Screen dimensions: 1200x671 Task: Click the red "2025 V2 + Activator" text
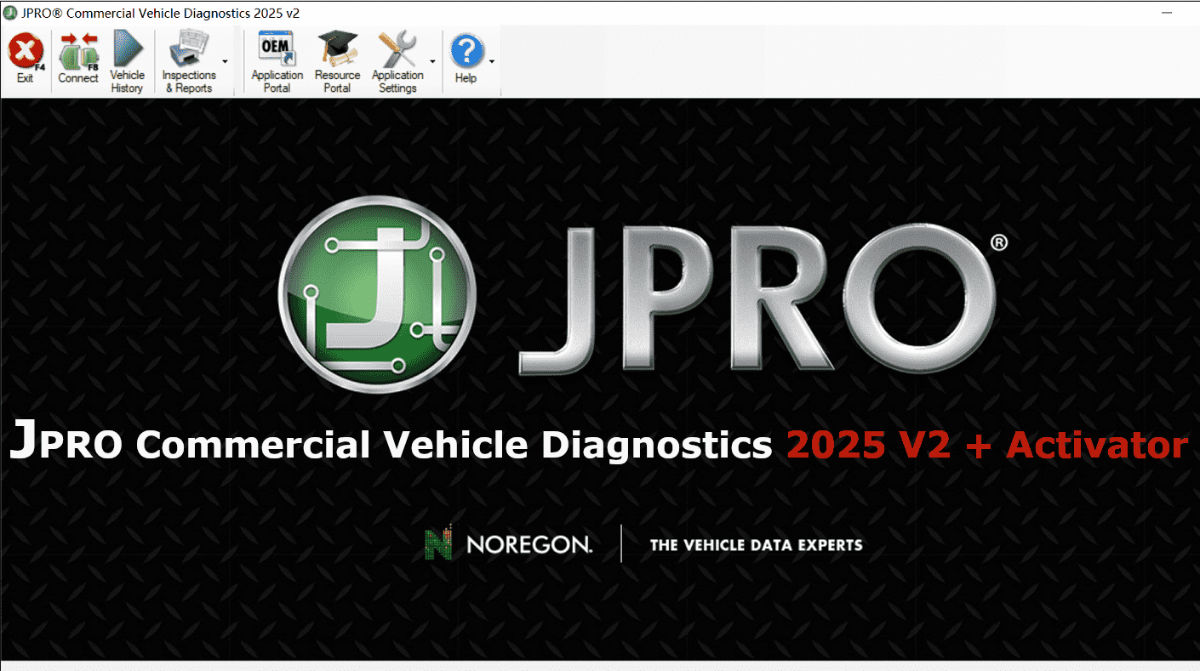pyautogui.click(x=987, y=444)
